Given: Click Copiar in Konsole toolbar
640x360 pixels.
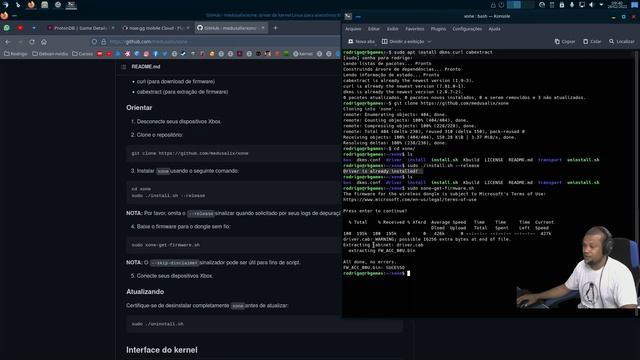Looking at the screenshot, I should [565, 42].
